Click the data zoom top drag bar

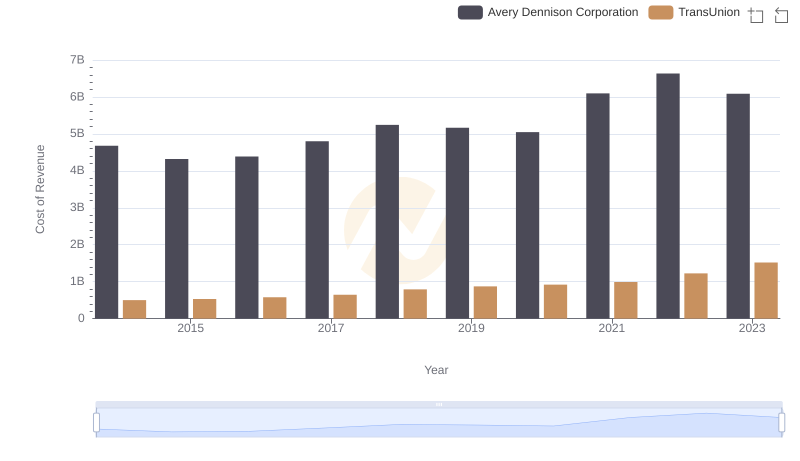[x=439, y=404]
